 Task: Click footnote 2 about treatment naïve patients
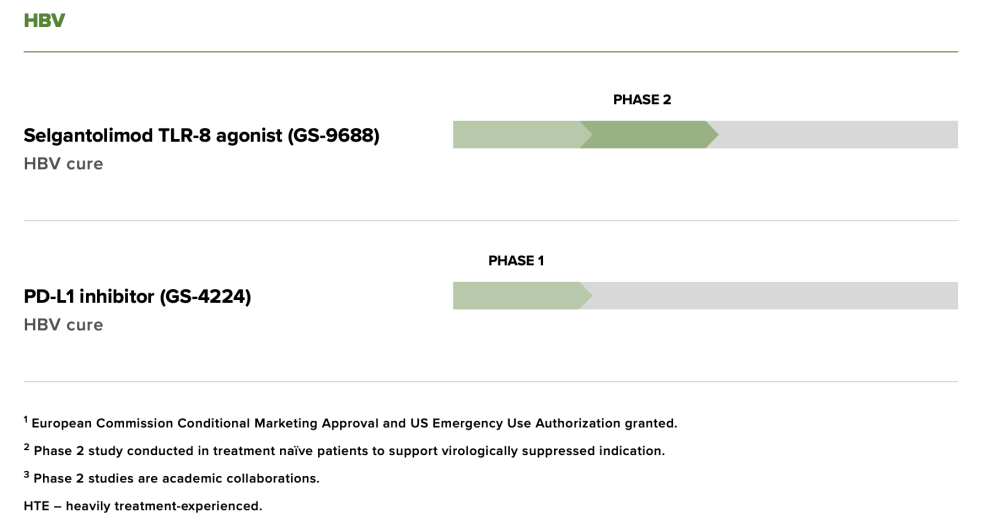click(x=344, y=450)
